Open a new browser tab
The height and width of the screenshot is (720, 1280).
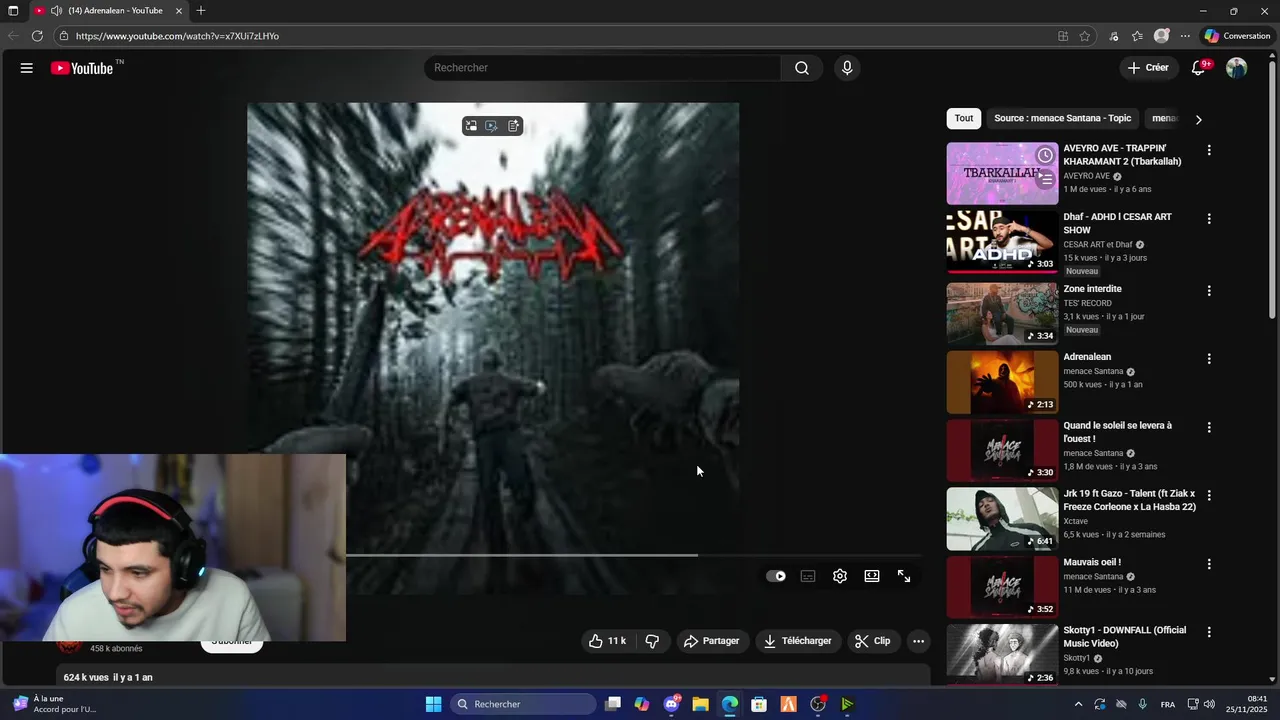point(201,11)
